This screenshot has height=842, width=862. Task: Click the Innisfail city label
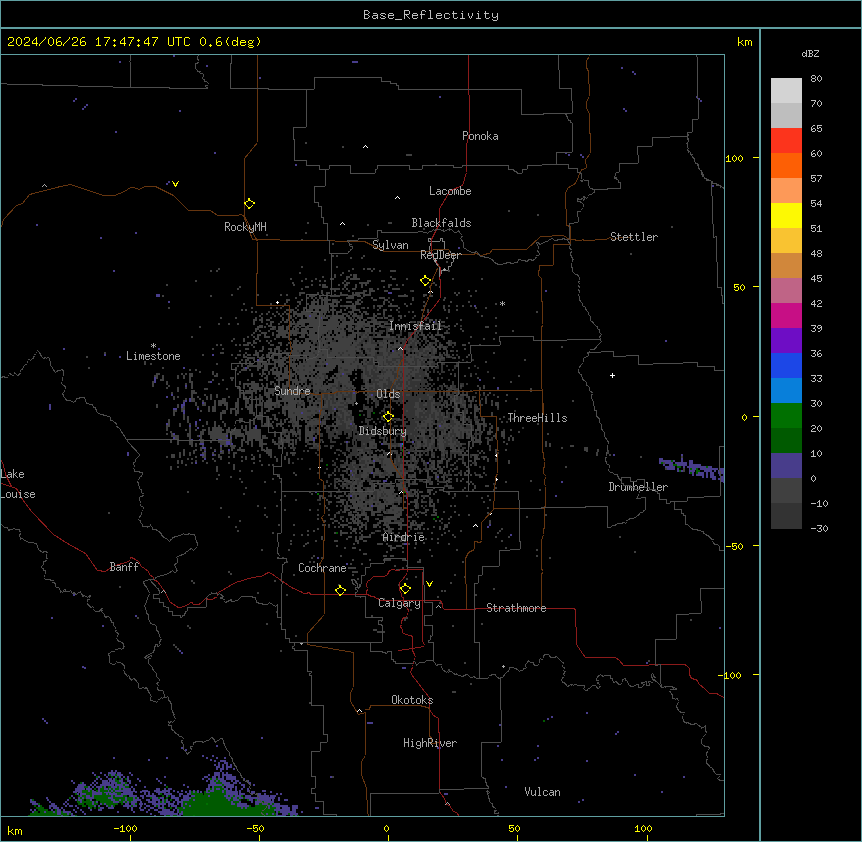pos(415,326)
